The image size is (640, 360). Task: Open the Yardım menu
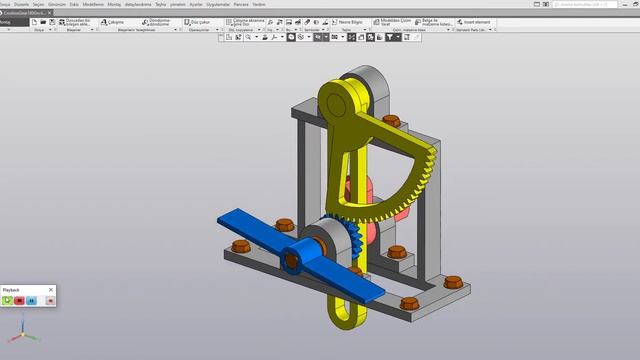click(x=259, y=4)
